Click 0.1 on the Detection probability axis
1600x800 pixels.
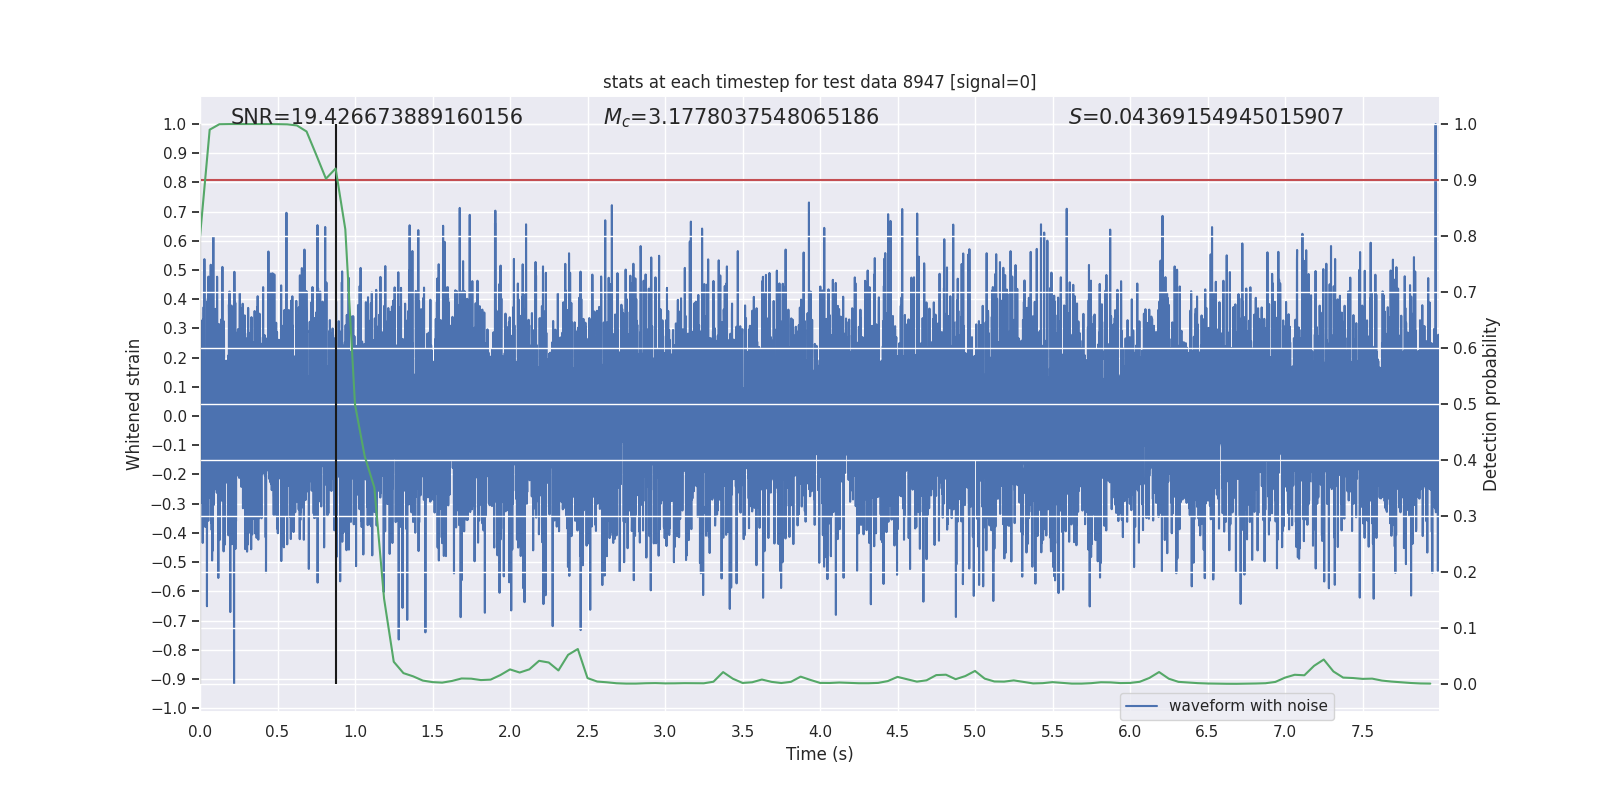click(1465, 628)
